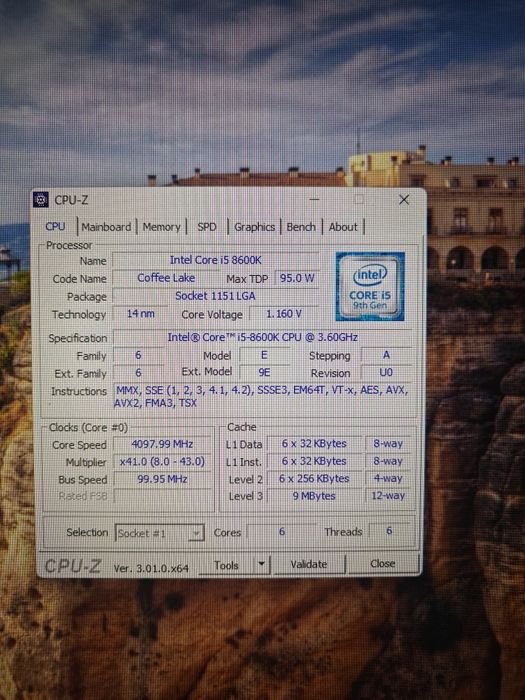The width and height of the screenshot is (525, 700).
Task: Click the 14 nm technology value
Action: pos(140,313)
